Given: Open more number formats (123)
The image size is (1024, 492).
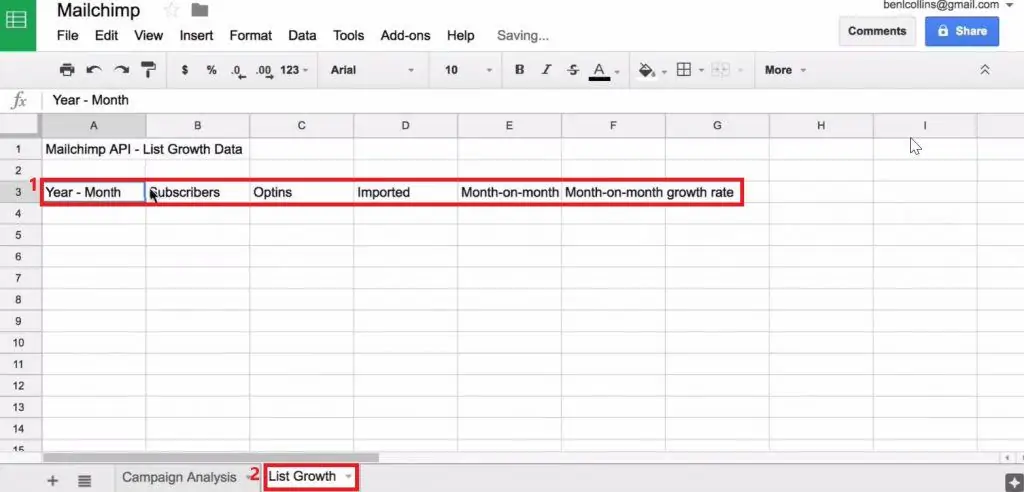Looking at the screenshot, I should click(x=294, y=70).
